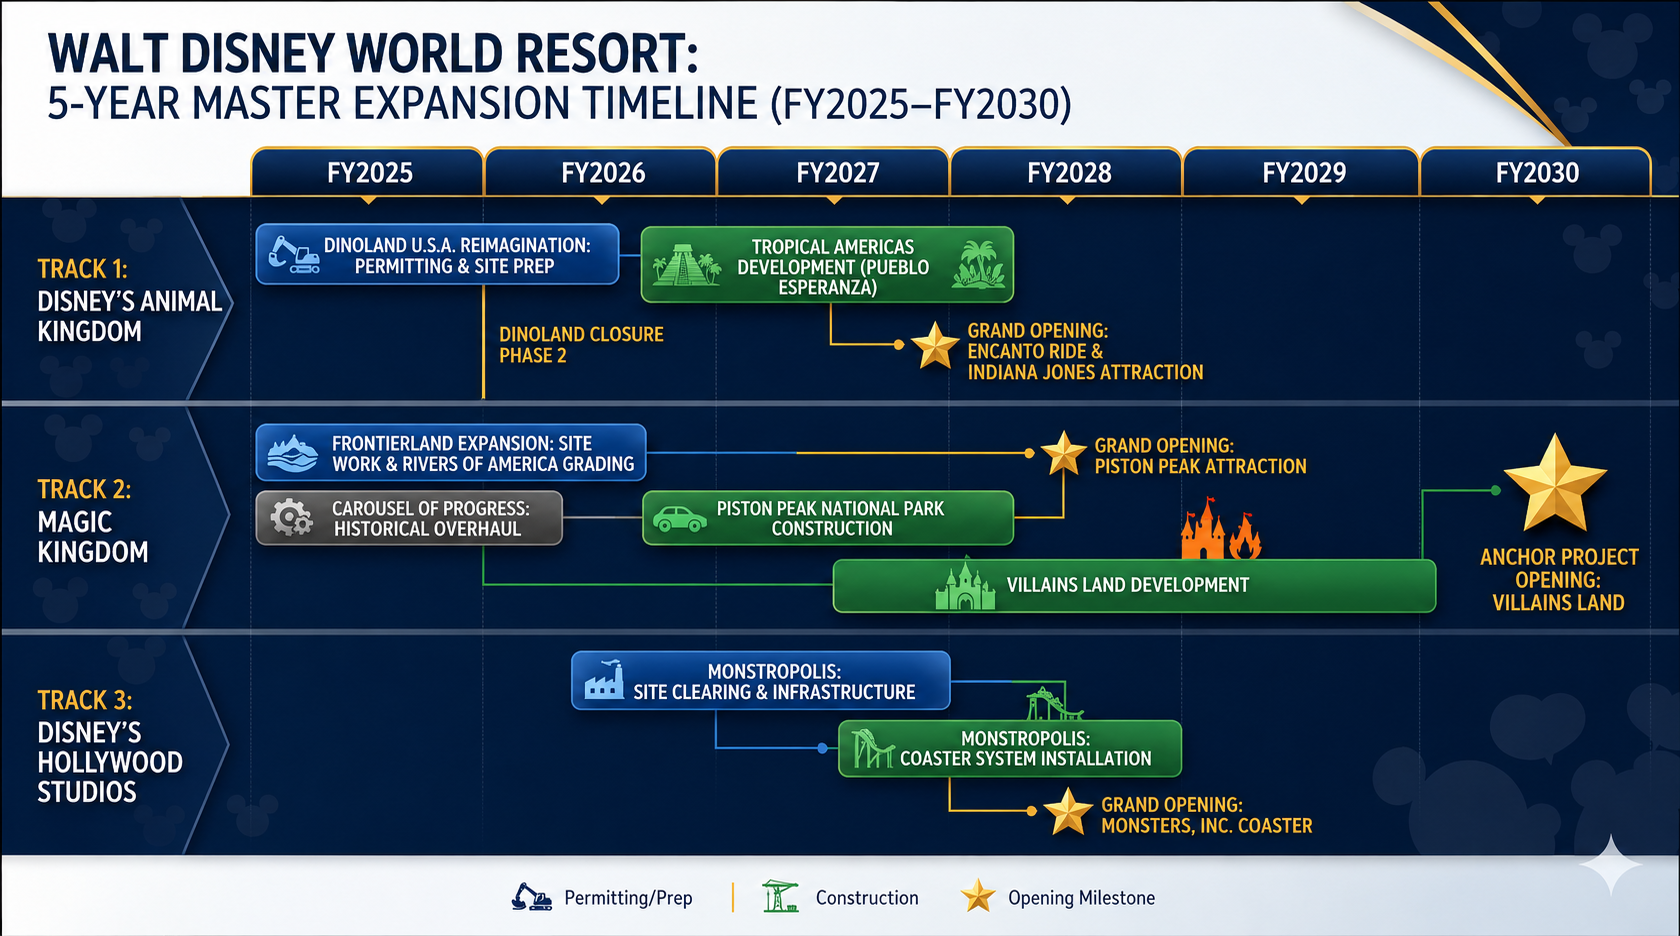The height and width of the screenshot is (936, 1680).
Task: Click the Grand Opening: Monsters, Inc. Coaster text
Action: coord(1206,815)
